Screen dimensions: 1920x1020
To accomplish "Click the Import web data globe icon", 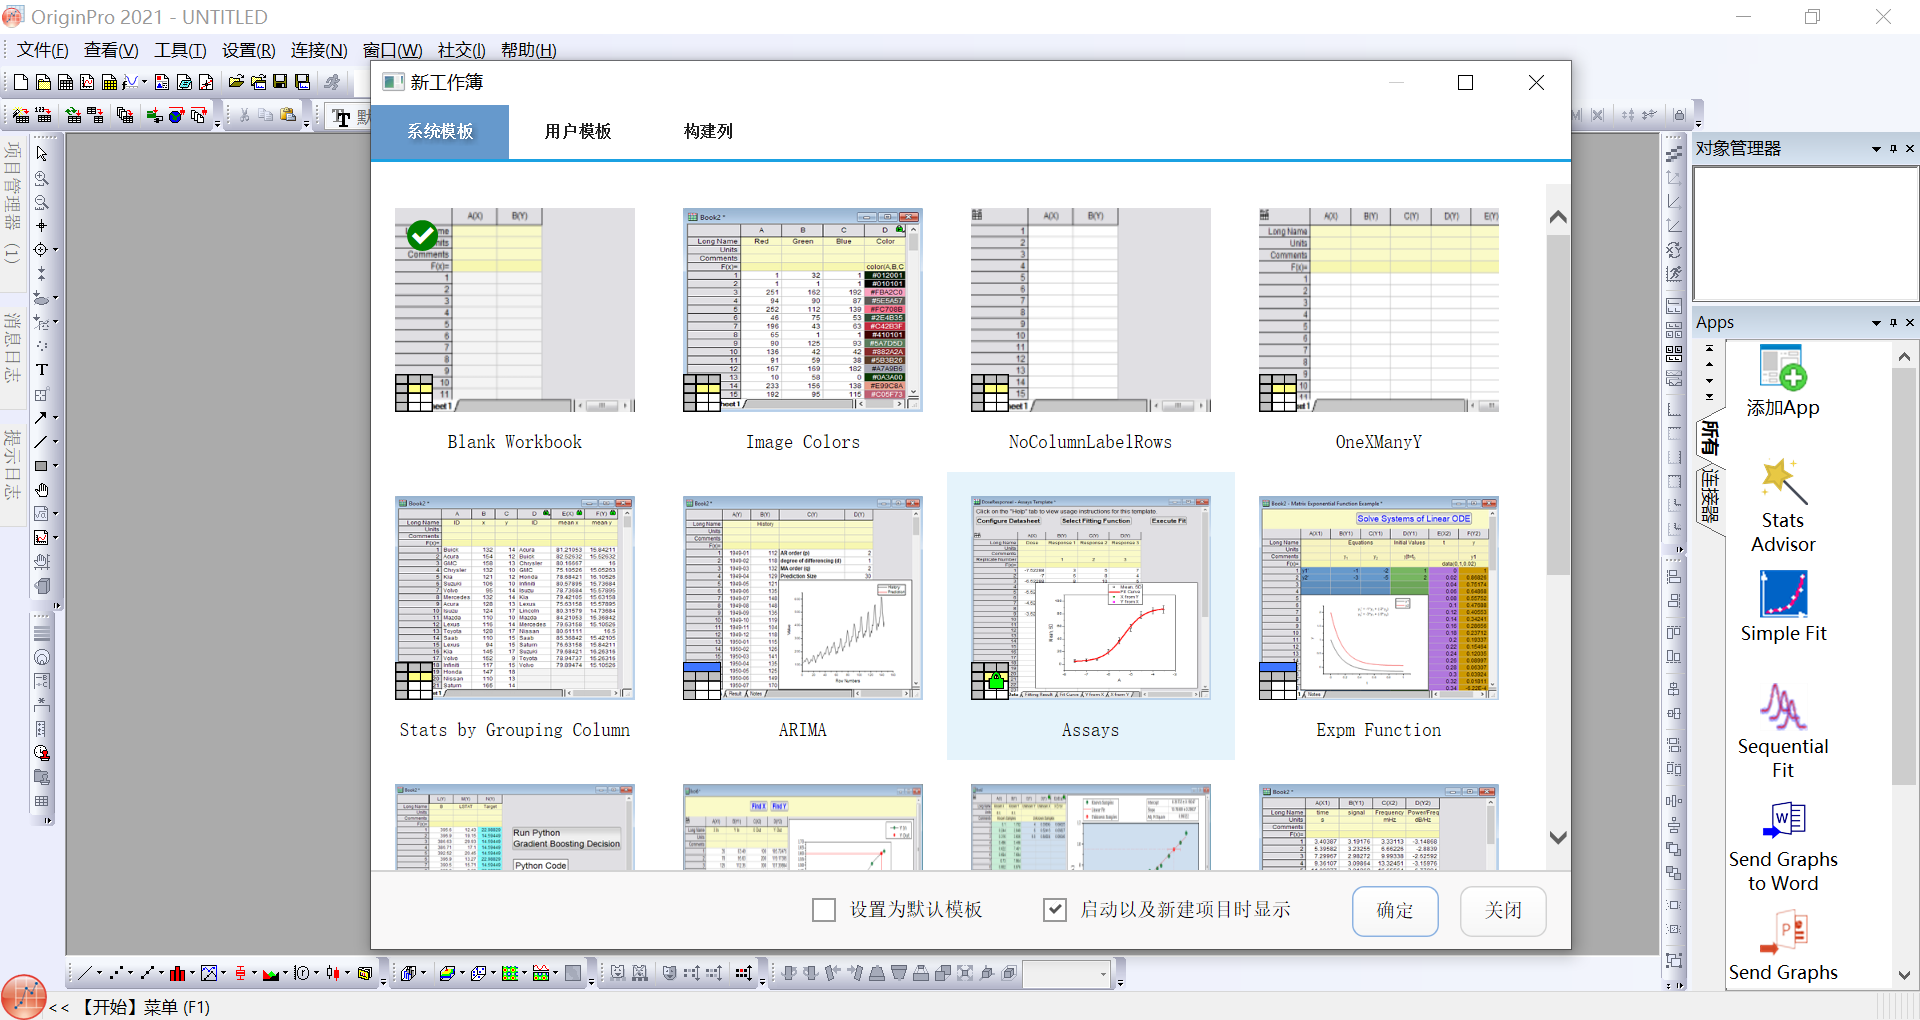I will tap(176, 116).
